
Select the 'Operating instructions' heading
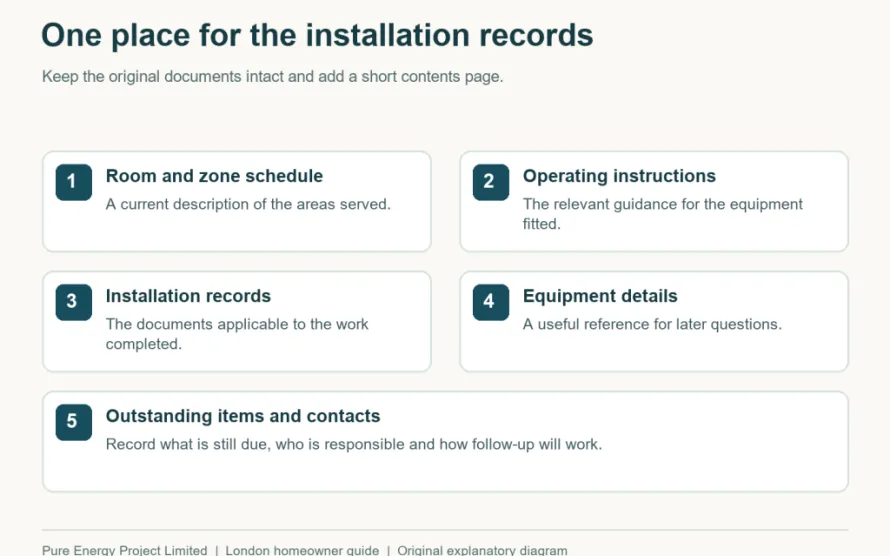(619, 176)
